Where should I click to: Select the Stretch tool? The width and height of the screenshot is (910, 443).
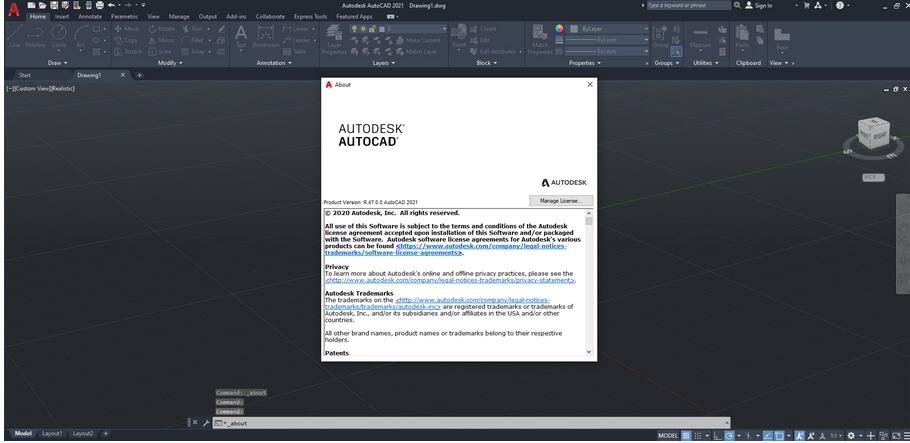(x=128, y=51)
